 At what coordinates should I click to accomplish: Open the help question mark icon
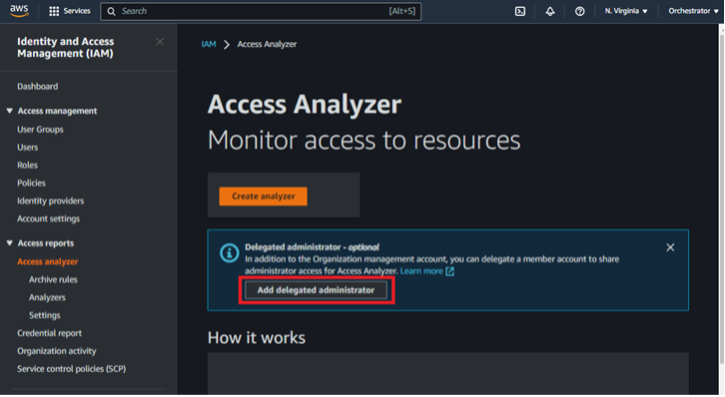pyautogui.click(x=579, y=11)
